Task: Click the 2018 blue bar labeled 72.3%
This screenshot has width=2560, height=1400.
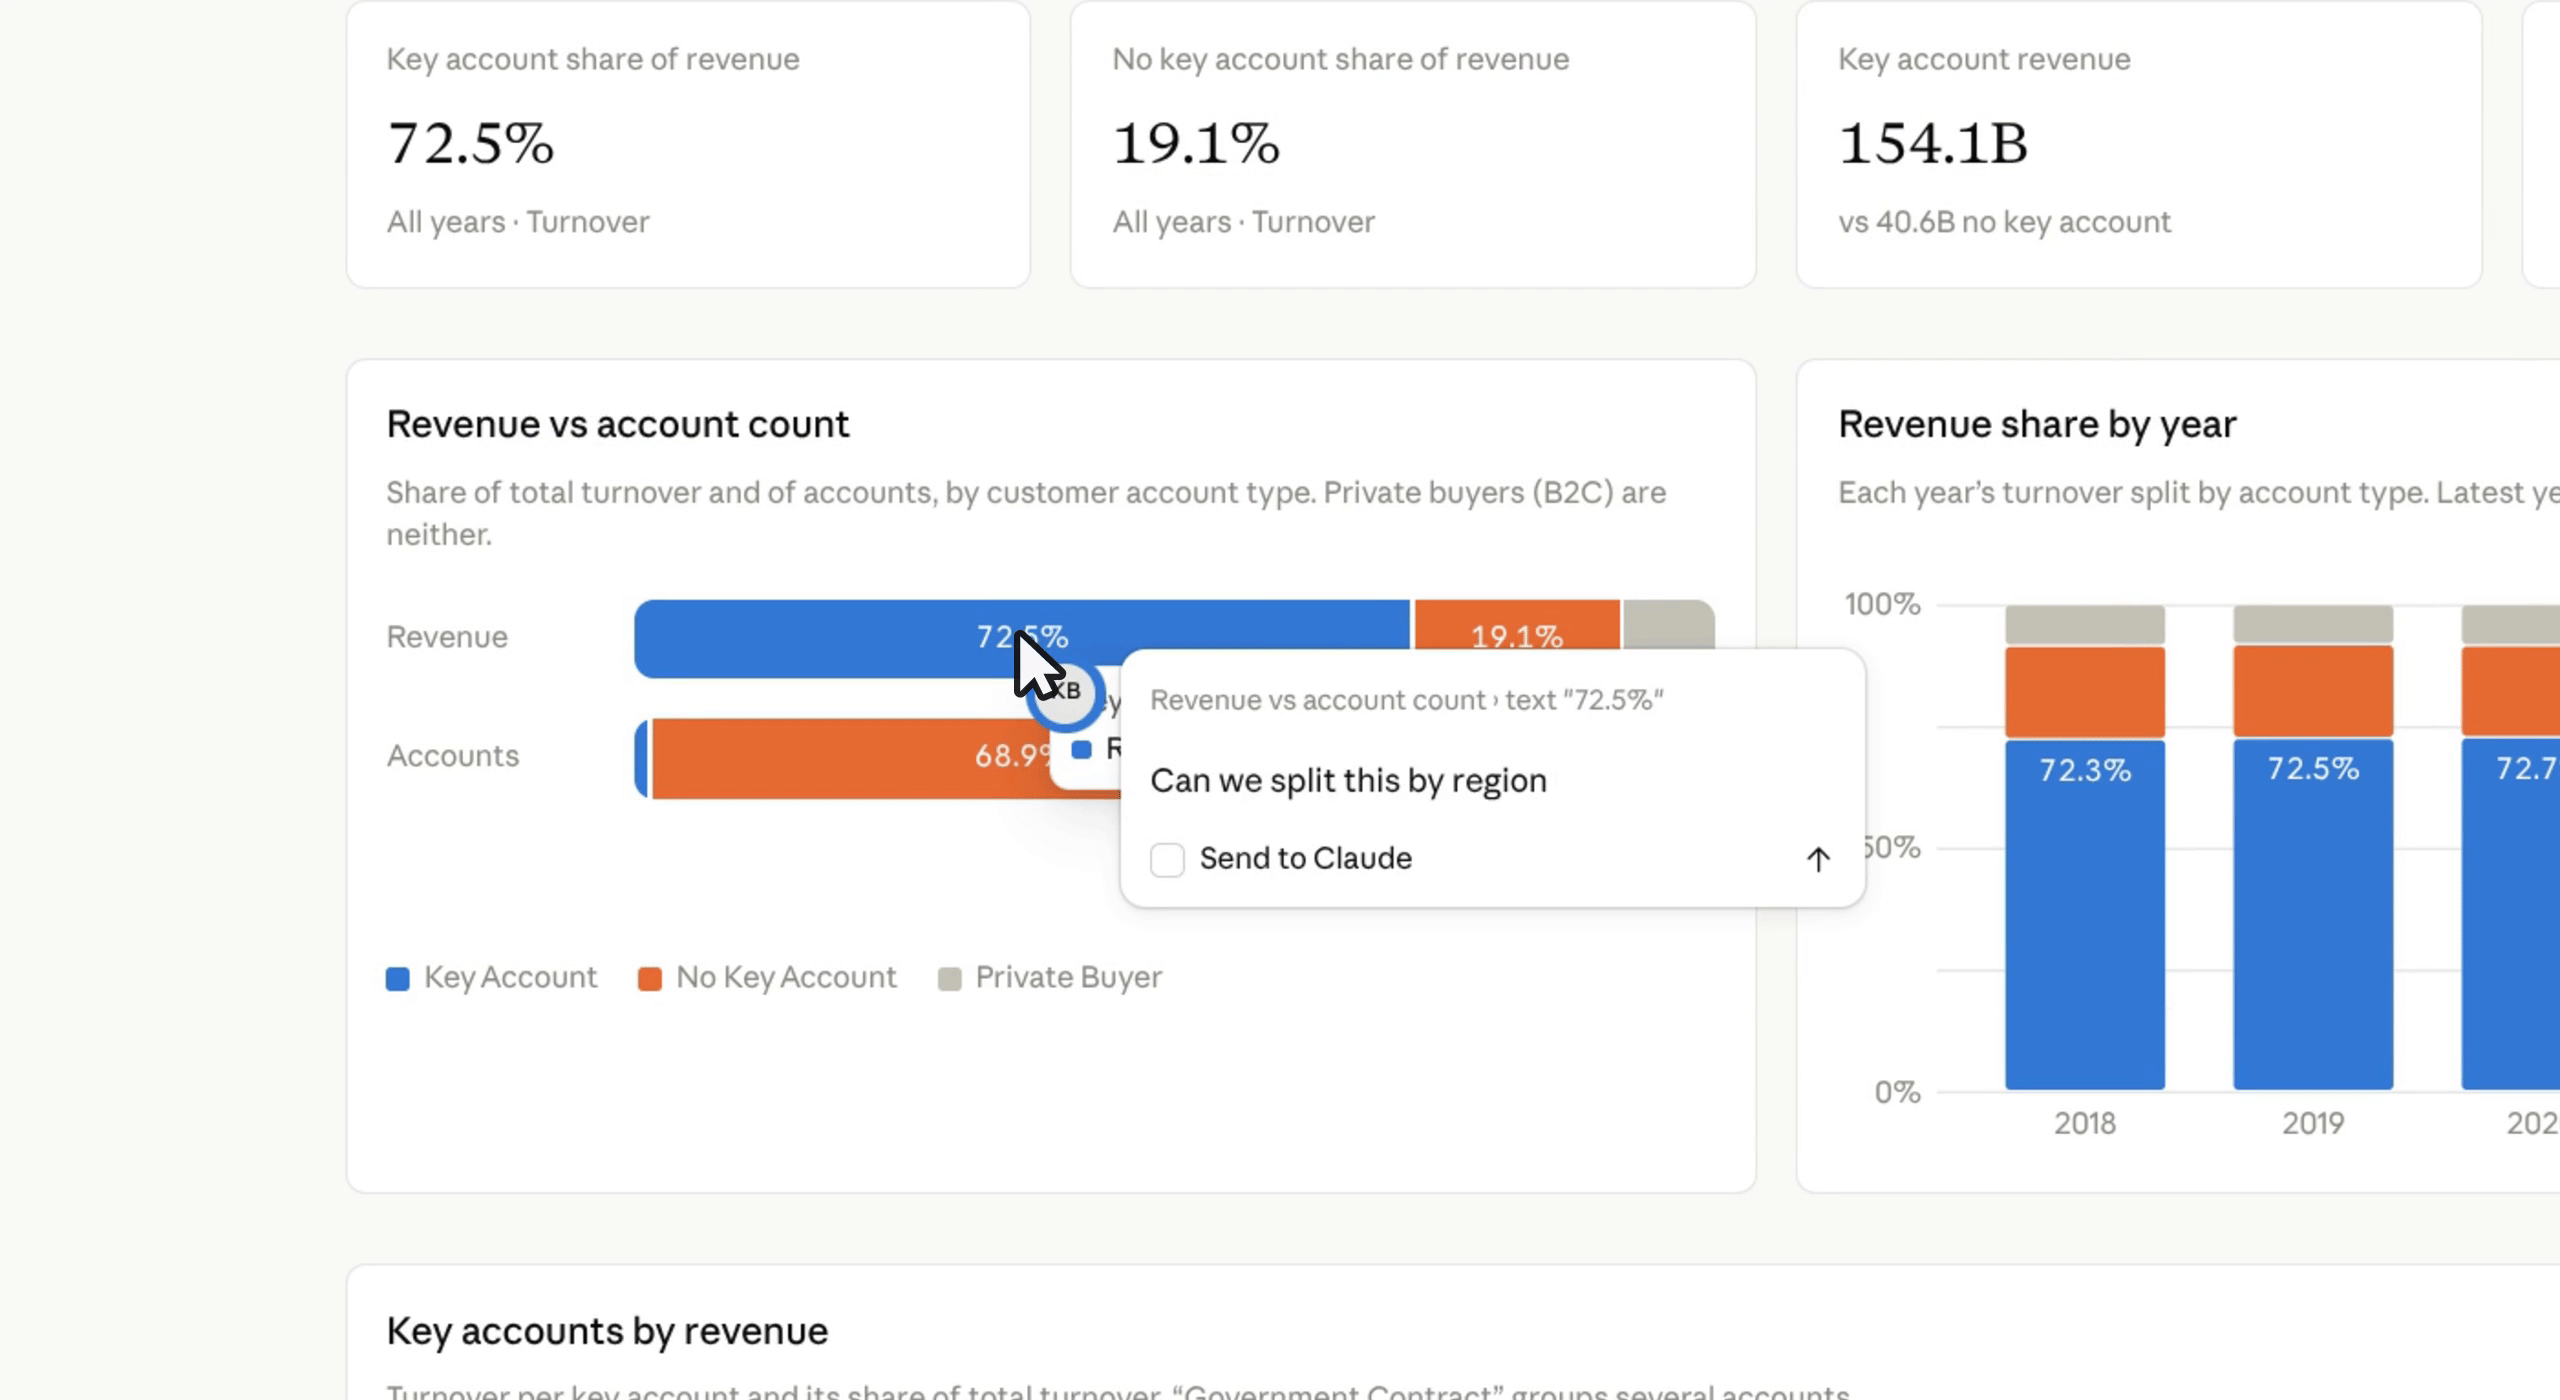Action: [x=2084, y=914]
